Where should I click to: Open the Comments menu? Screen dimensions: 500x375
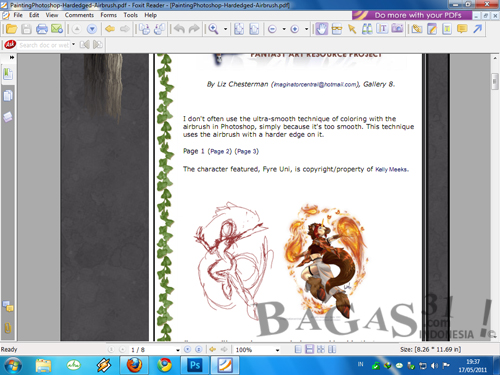point(79,15)
